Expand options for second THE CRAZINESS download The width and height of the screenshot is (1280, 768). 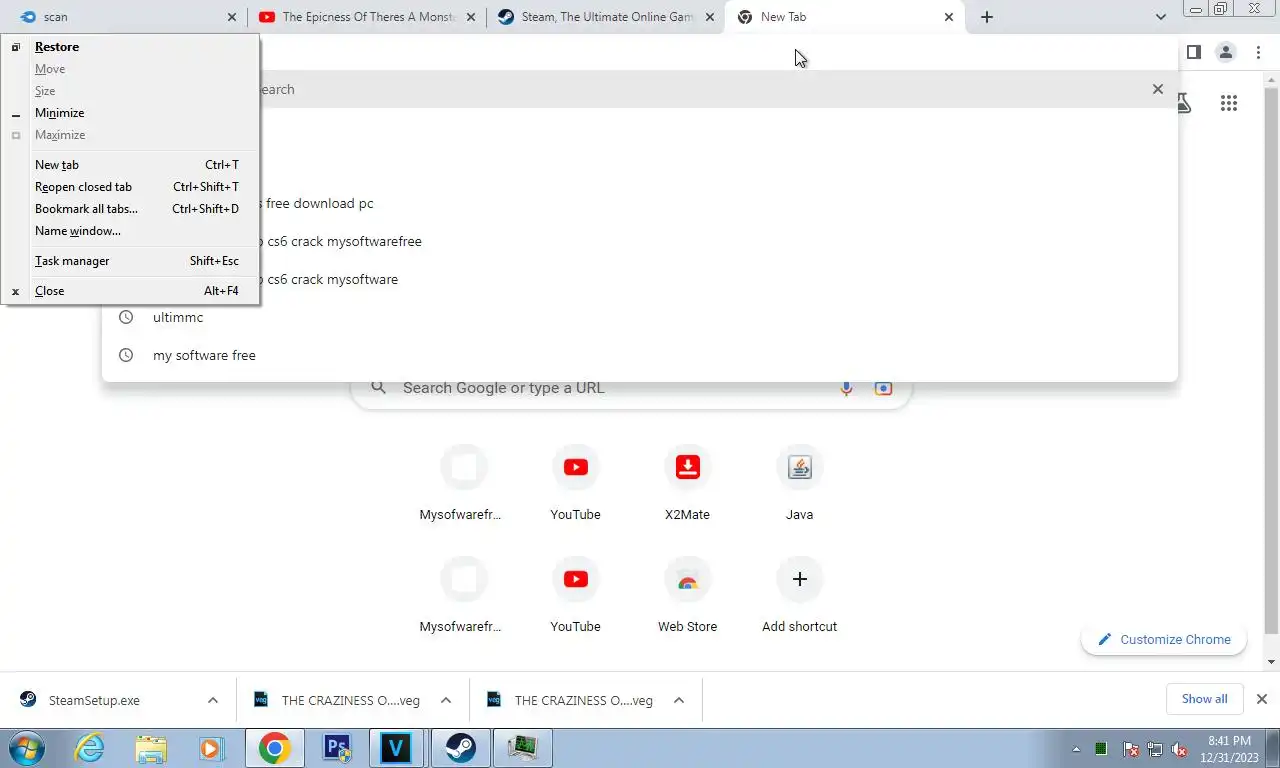tap(679, 700)
